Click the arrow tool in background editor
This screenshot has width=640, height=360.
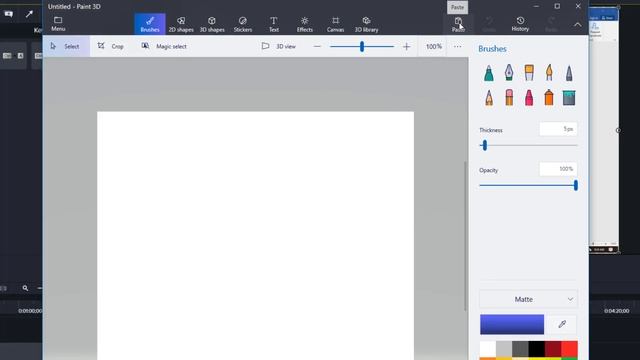tap(29, 14)
